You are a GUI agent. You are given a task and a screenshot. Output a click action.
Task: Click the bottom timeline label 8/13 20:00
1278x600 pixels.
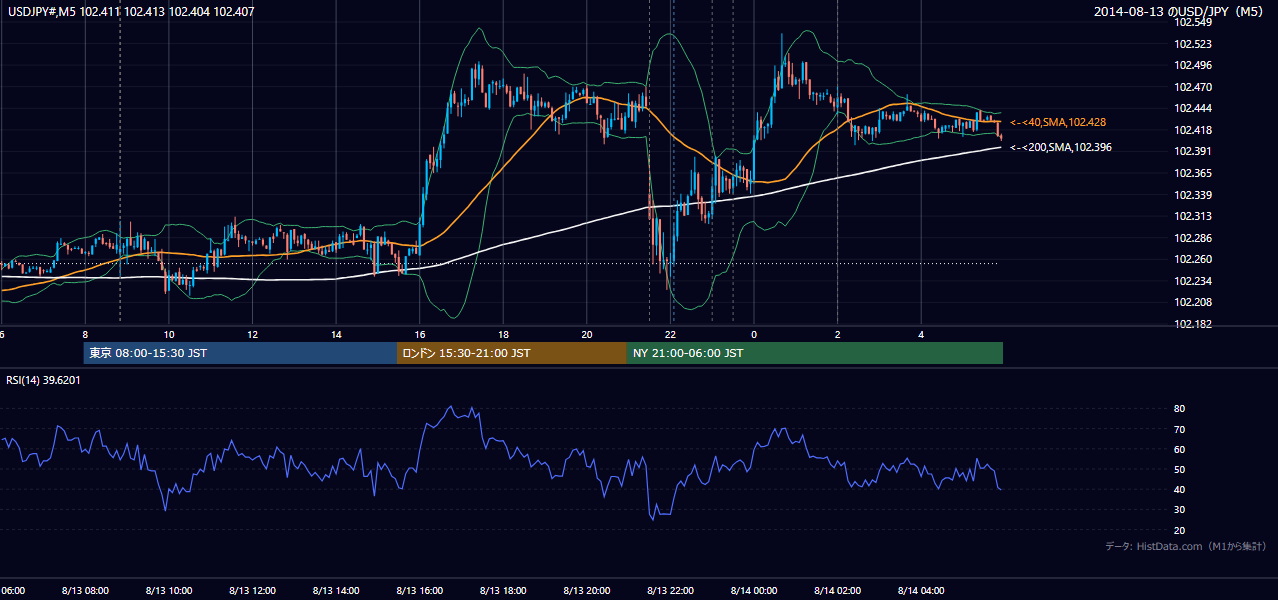(587, 590)
